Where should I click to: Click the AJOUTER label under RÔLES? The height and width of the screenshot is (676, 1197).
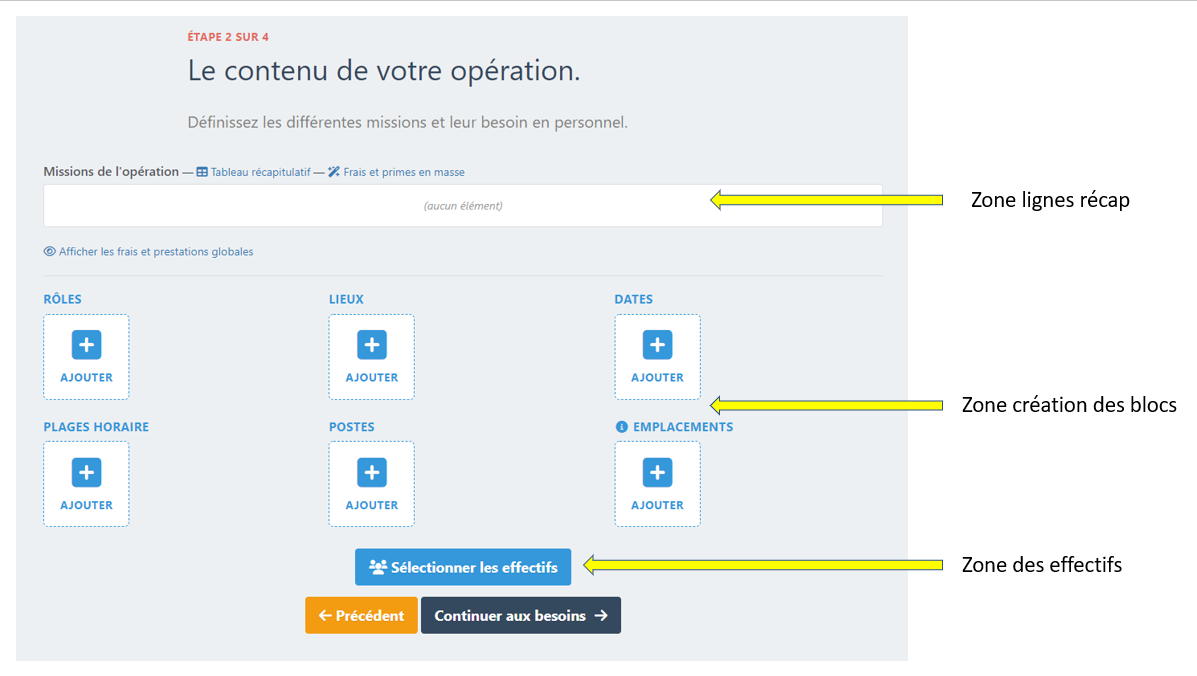(x=86, y=378)
